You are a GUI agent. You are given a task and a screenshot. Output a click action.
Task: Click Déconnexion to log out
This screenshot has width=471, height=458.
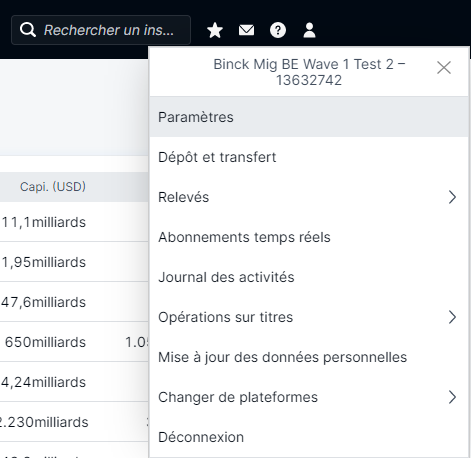click(309, 437)
